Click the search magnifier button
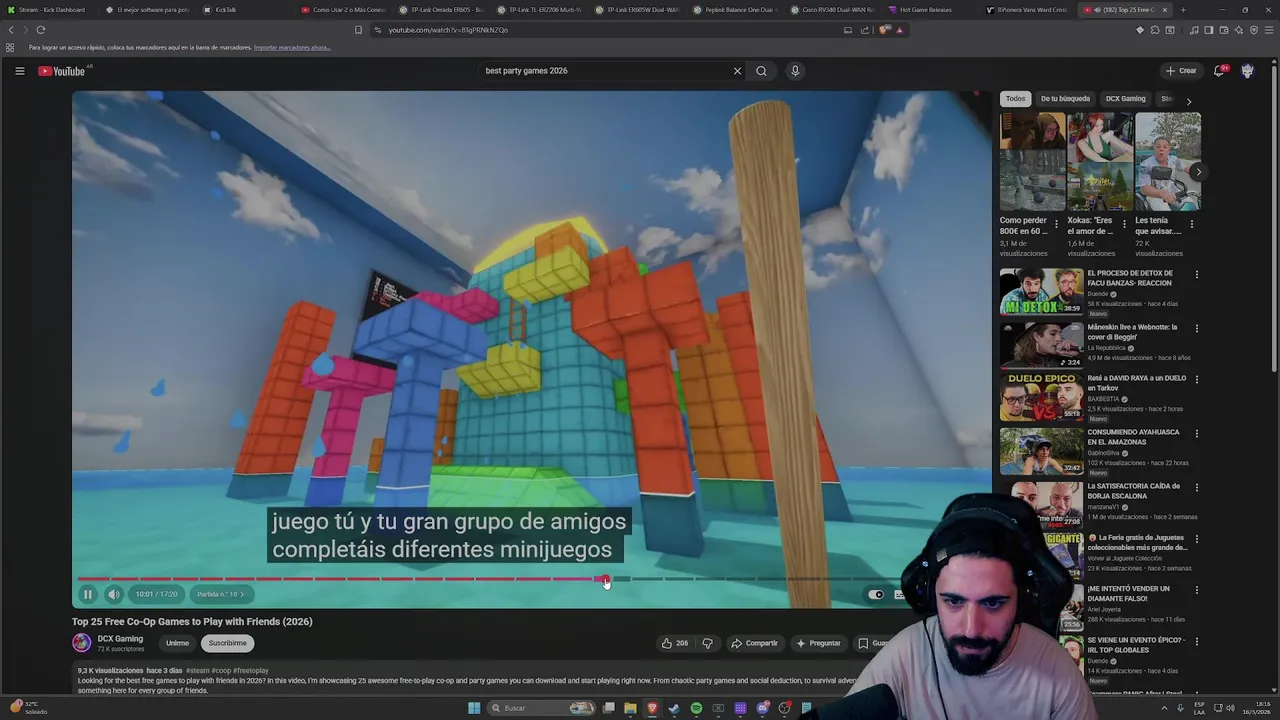 [761, 71]
